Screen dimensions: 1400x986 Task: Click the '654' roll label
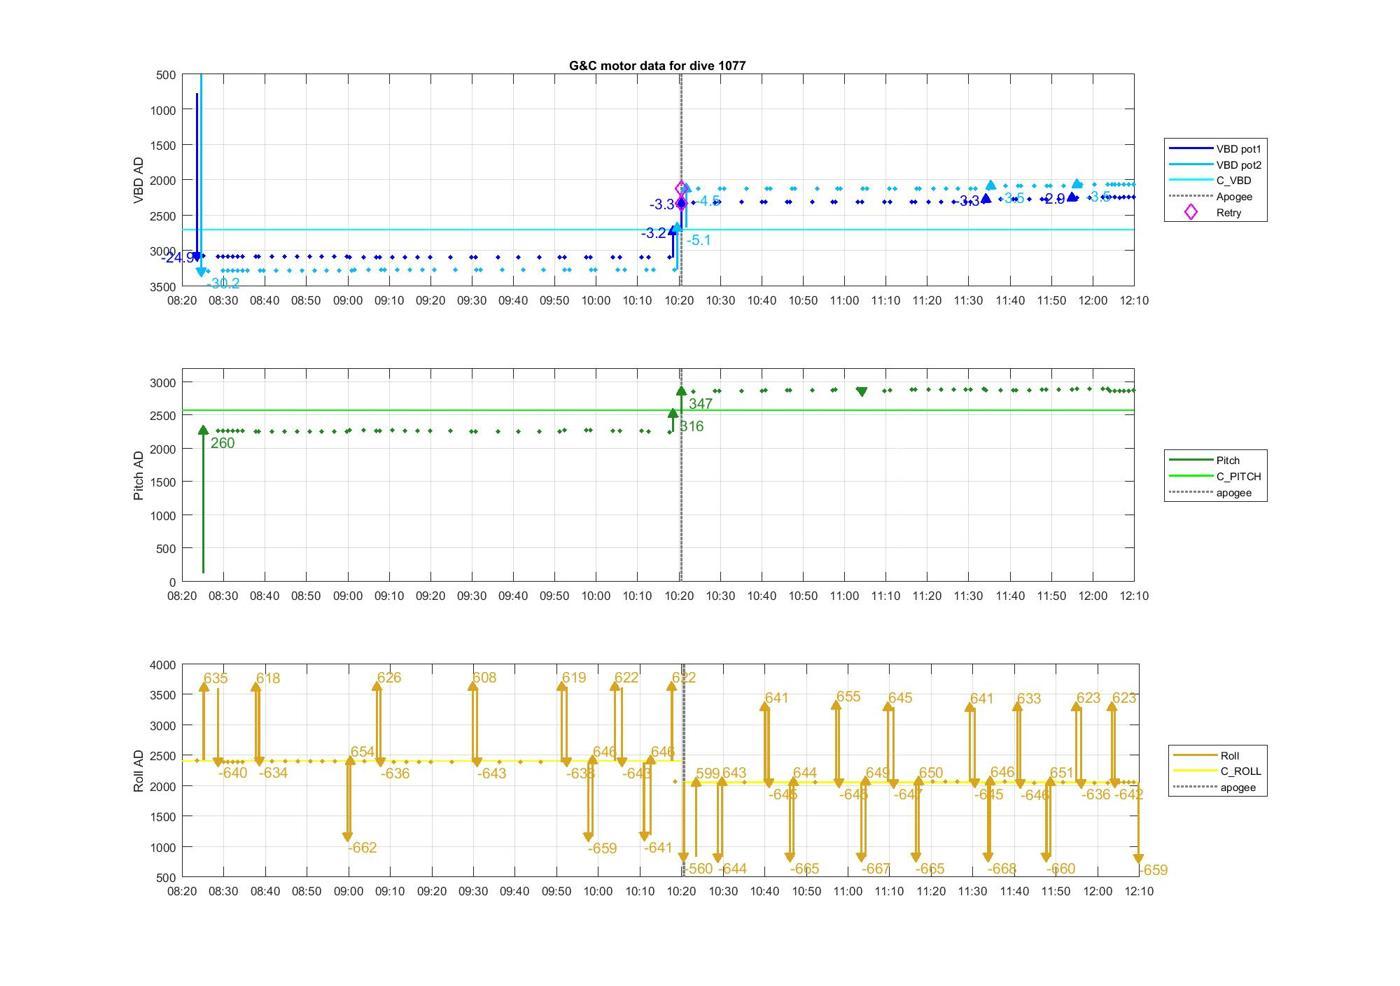(x=362, y=753)
